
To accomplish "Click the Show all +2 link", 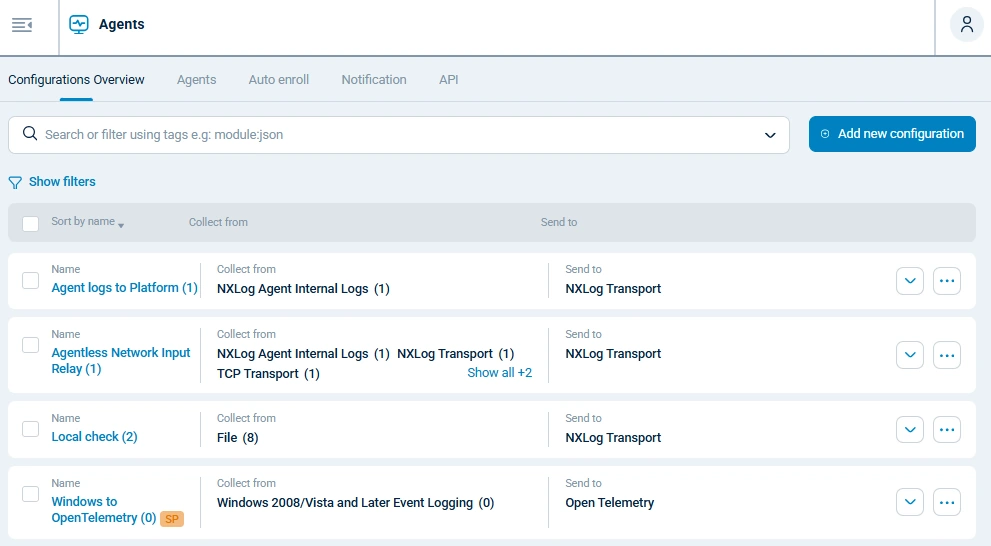I will pos(499,373).
